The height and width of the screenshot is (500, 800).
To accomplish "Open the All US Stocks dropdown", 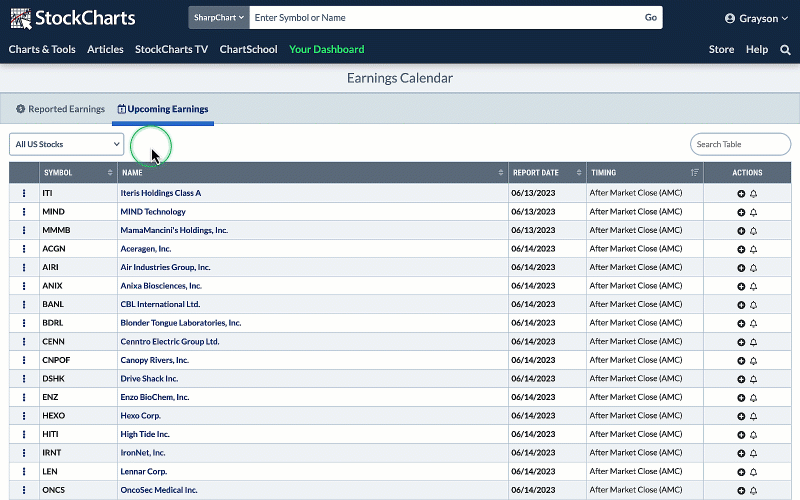I will click(66, 144).
